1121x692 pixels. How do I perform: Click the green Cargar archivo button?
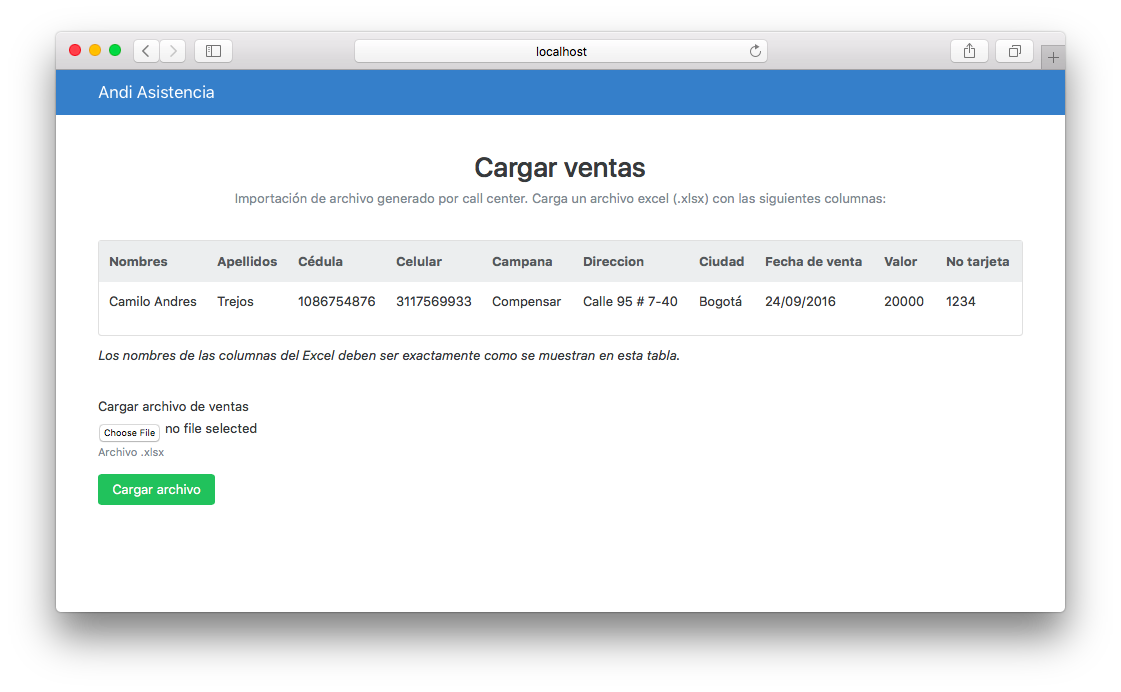tap(157, 490)
